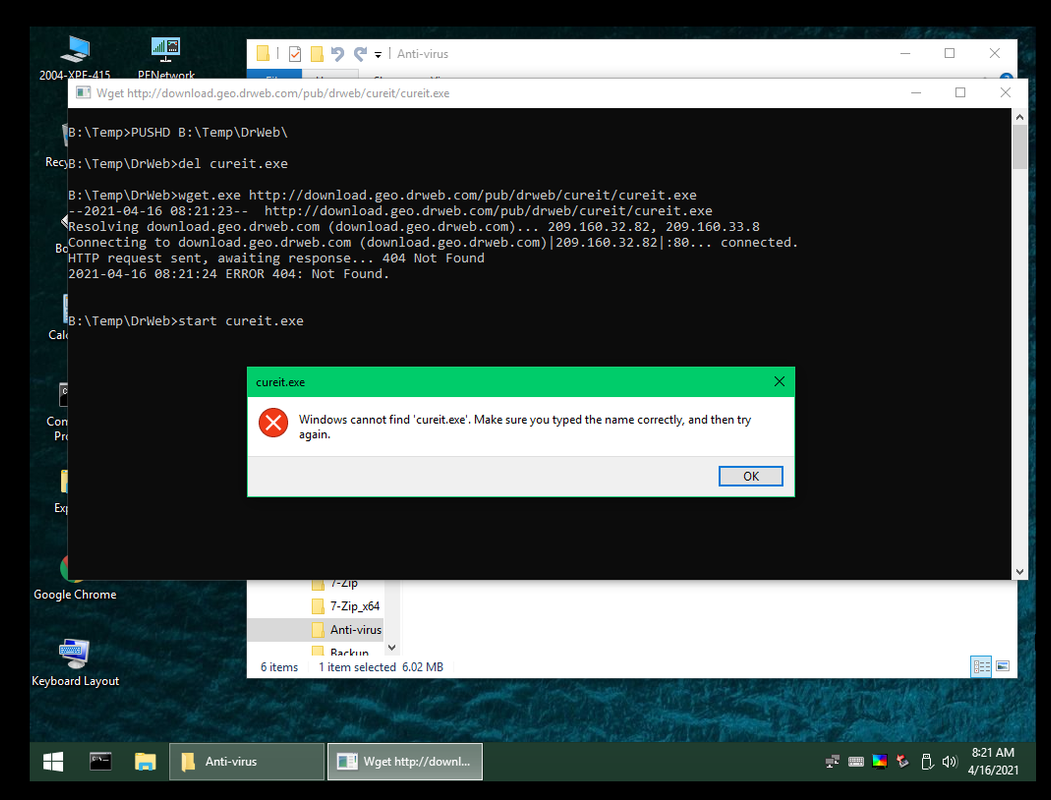
Task: Click the Wget console window title icon
Action: click(83, 92)
